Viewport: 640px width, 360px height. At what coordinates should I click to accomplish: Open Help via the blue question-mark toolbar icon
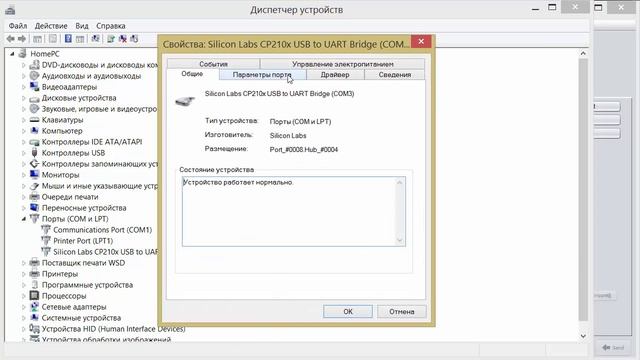(x=68, y=39)
